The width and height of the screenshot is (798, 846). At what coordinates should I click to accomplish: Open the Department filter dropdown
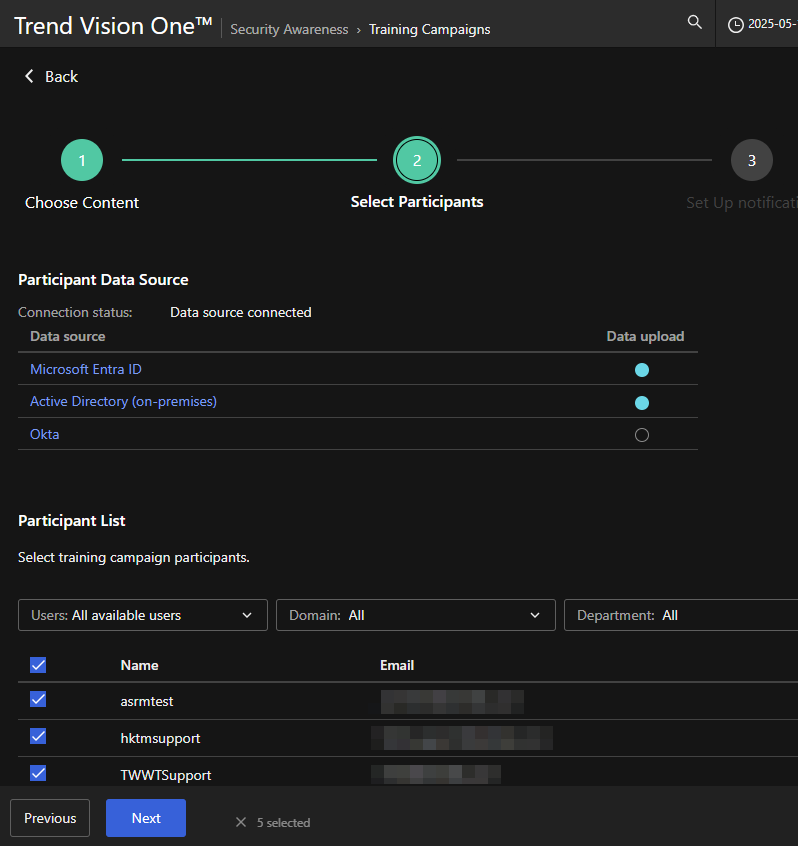(680, 615)
